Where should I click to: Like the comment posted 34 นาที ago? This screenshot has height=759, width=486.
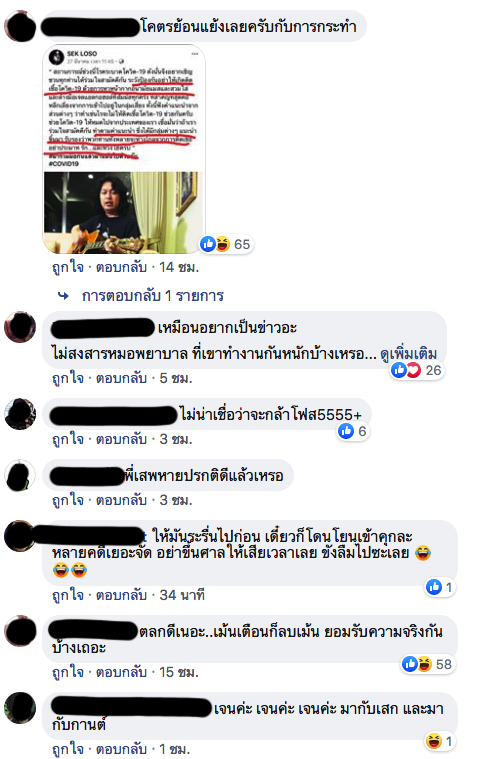click(68, 595)
